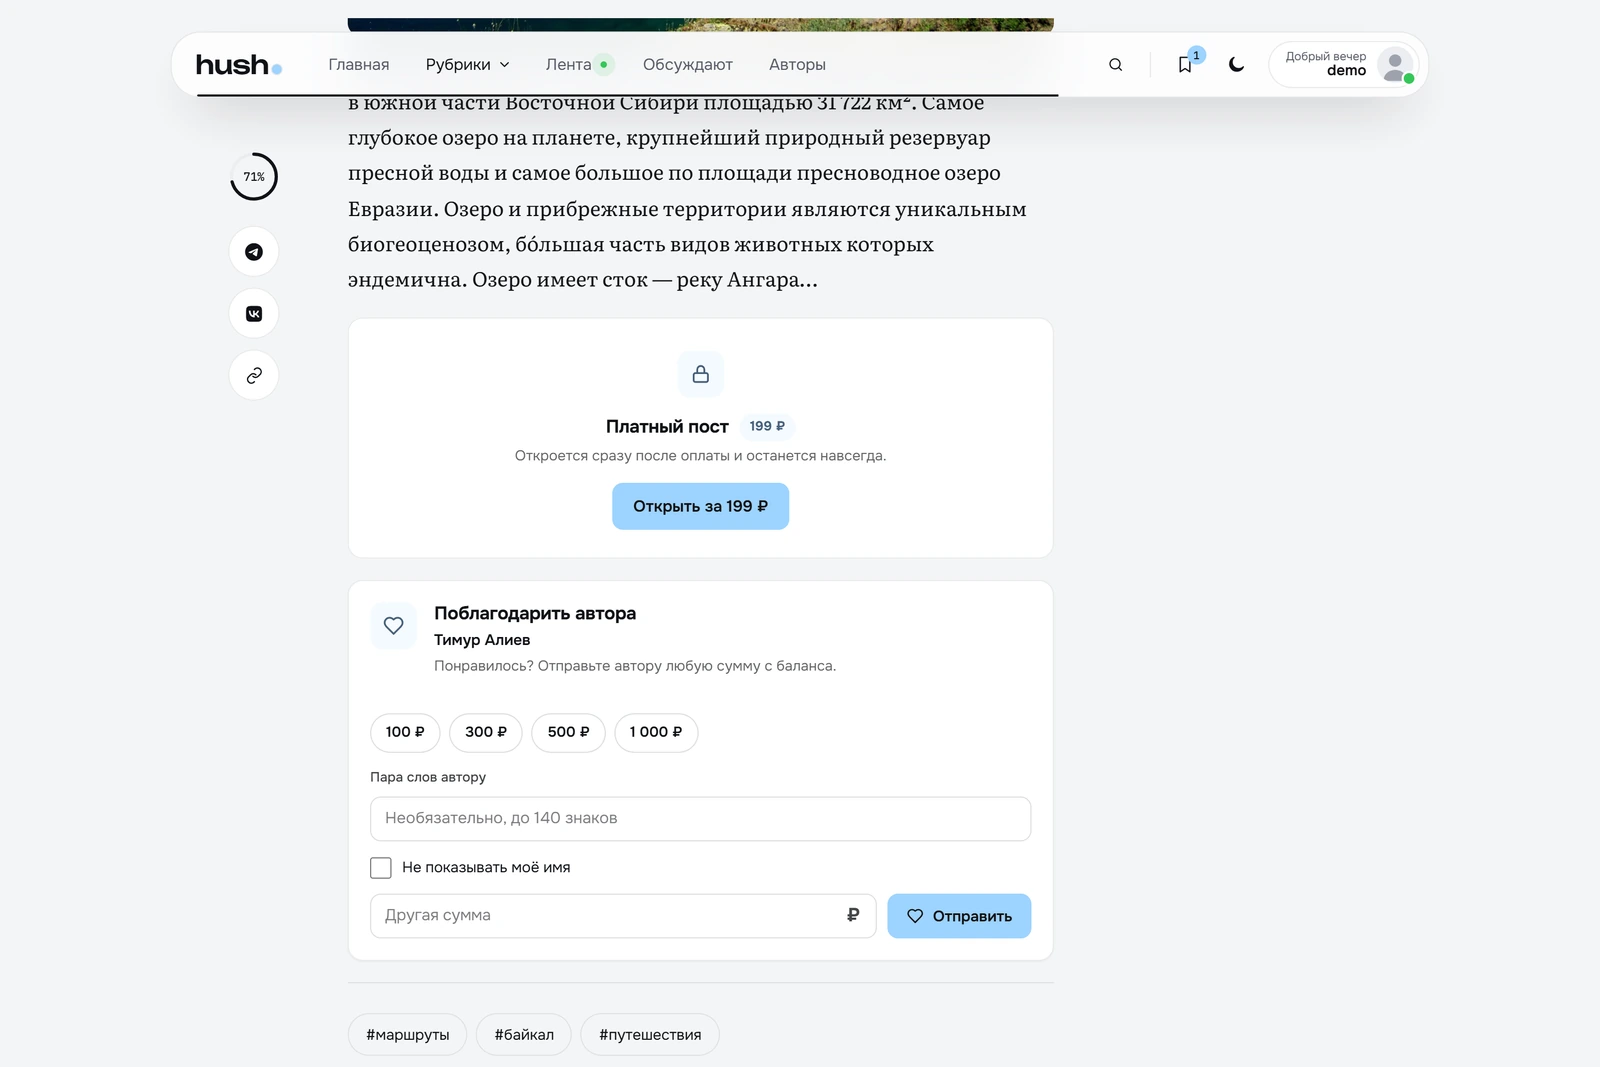Screen dimensions: 1600x1067
Task: Open the search icon in header
Action: click(1116, 65)
